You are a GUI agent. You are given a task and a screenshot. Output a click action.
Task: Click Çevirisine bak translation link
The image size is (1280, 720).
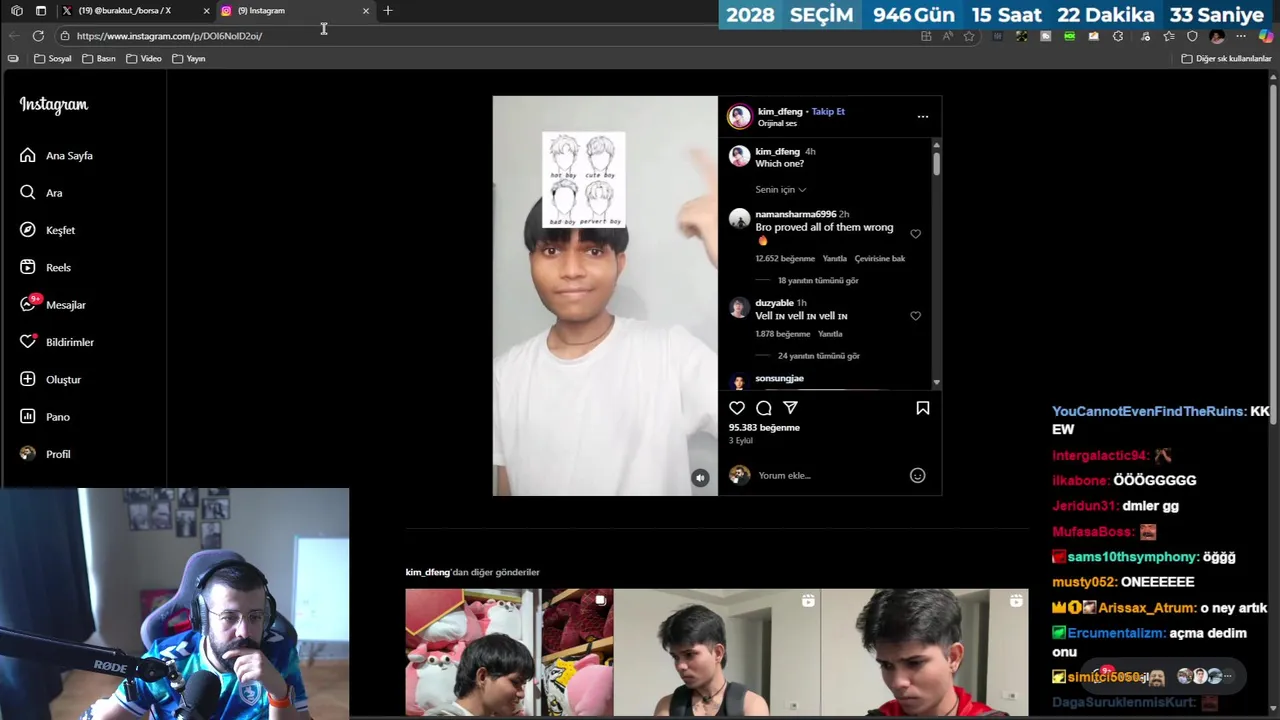880,259
